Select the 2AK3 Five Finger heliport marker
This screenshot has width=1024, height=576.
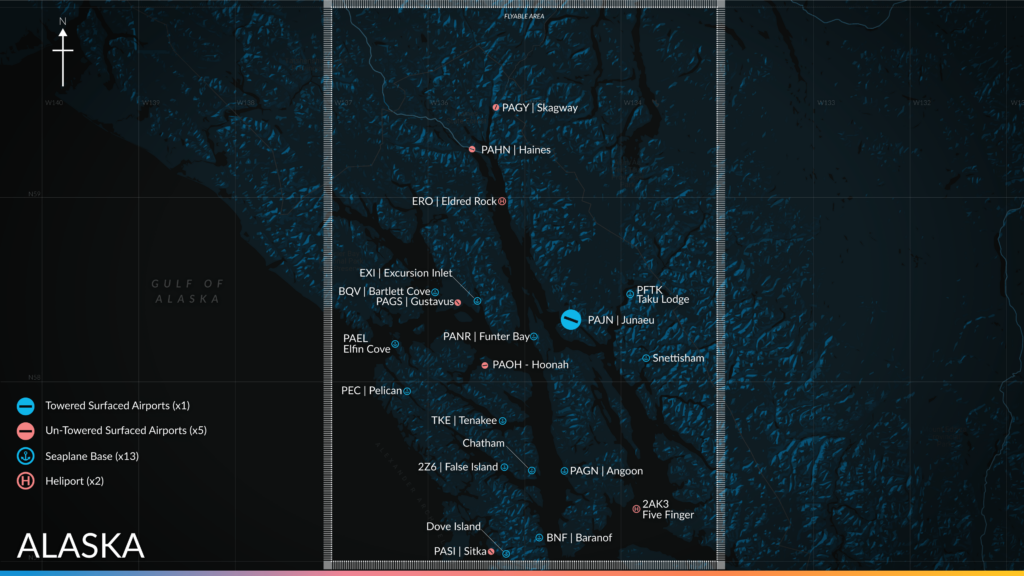[637, 508]
